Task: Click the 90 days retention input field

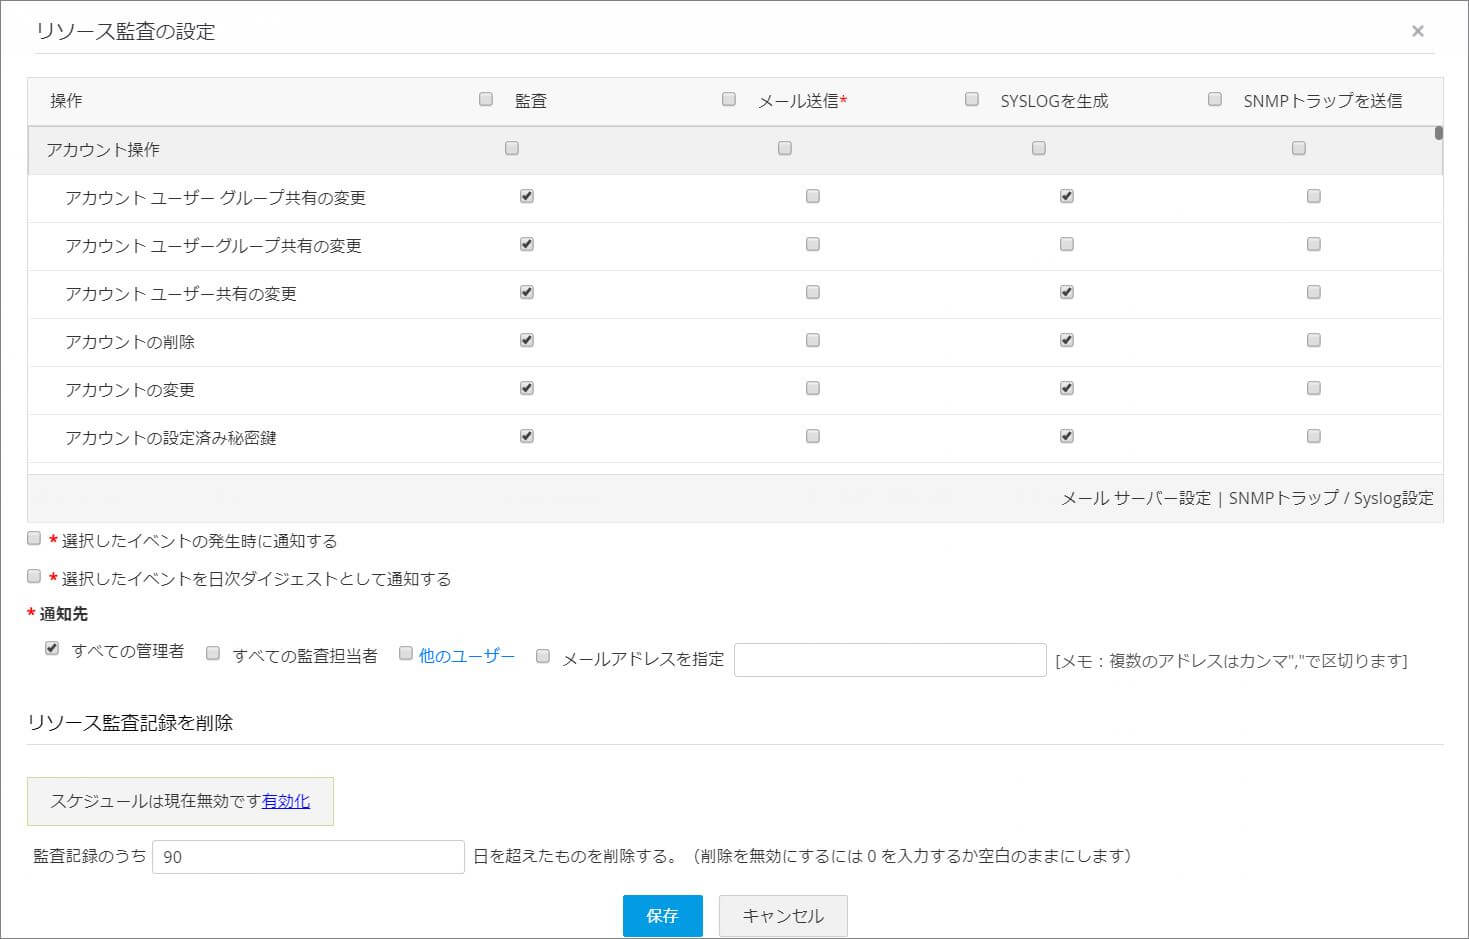Action: [x=308, y=857]
